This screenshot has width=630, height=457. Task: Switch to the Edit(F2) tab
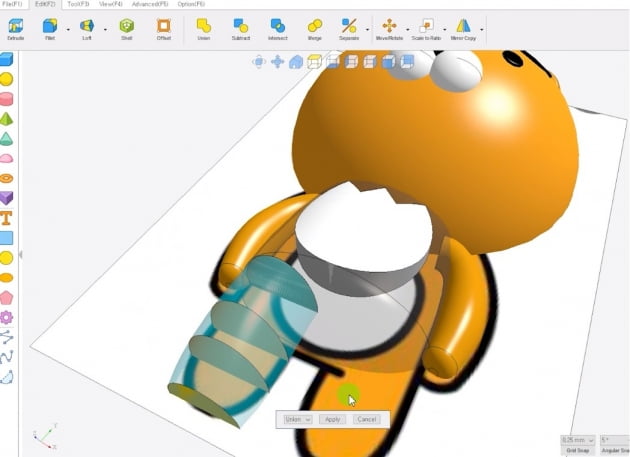tap(45, 4)
